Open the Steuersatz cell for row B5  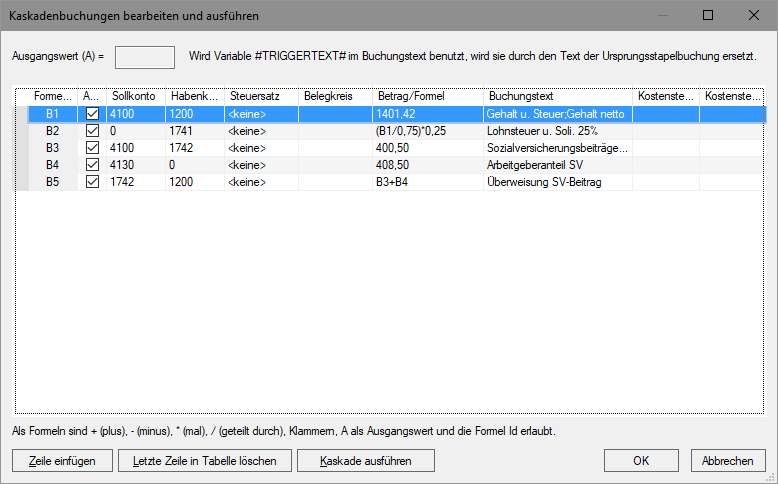pyautogui.click(x=260, y=182)
